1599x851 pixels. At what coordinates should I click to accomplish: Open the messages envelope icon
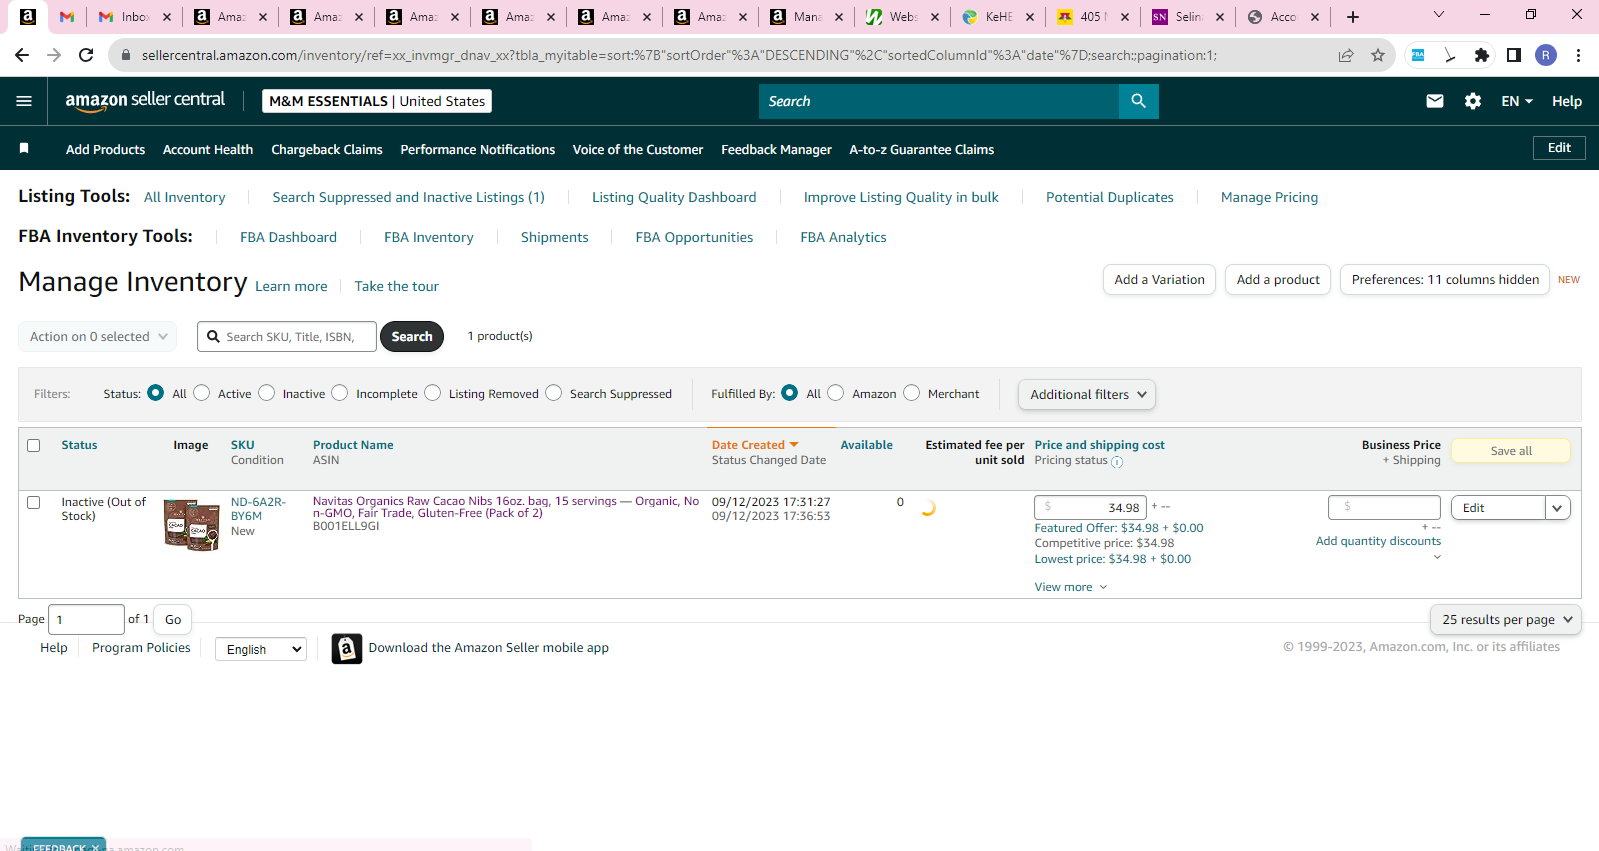(1434, 101)
